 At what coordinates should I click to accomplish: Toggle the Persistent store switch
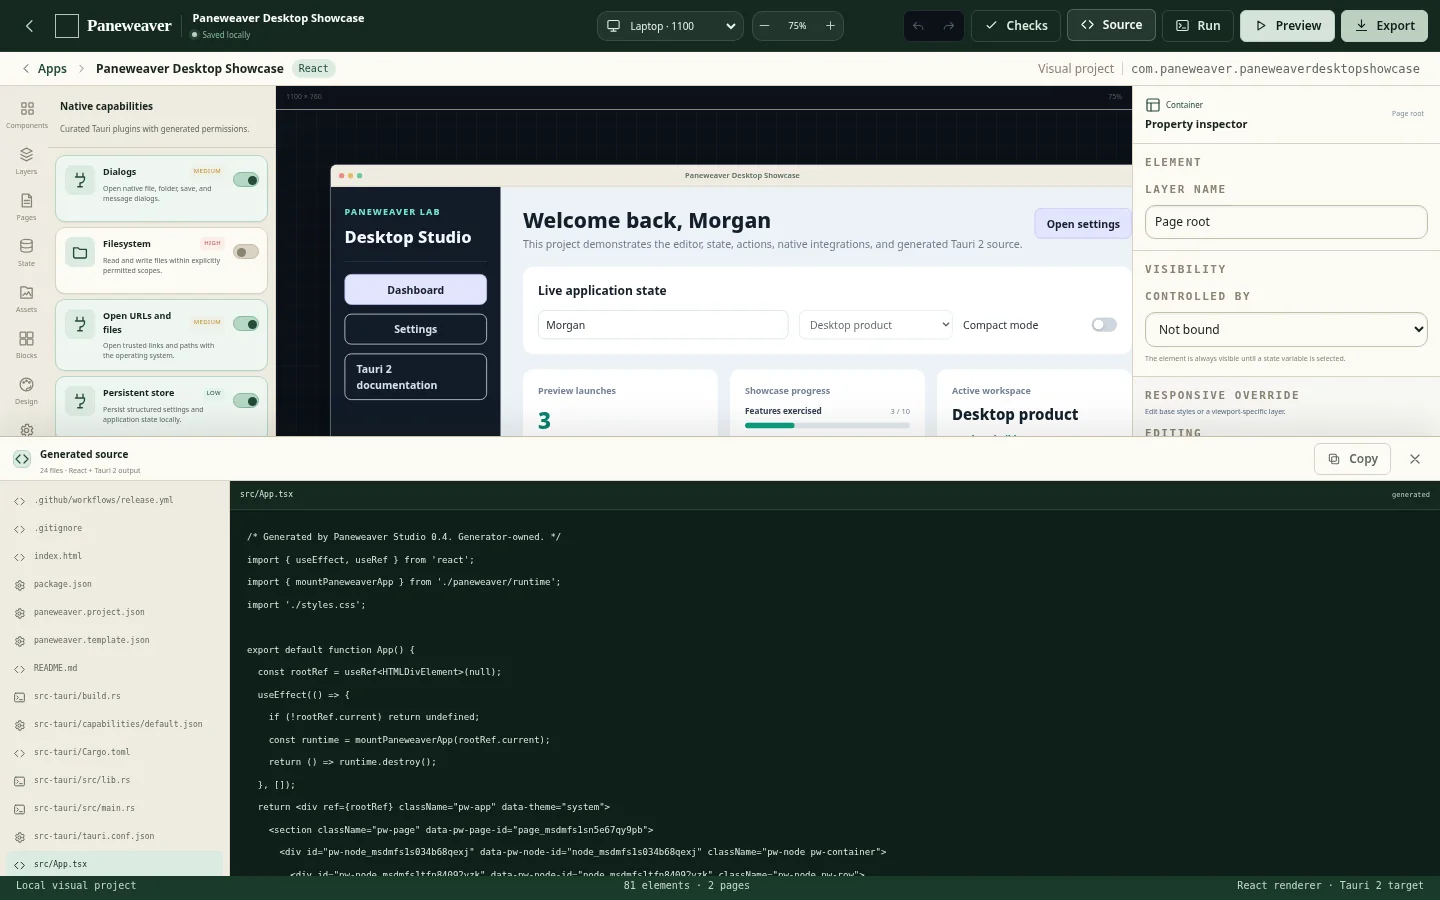(246, 401)
